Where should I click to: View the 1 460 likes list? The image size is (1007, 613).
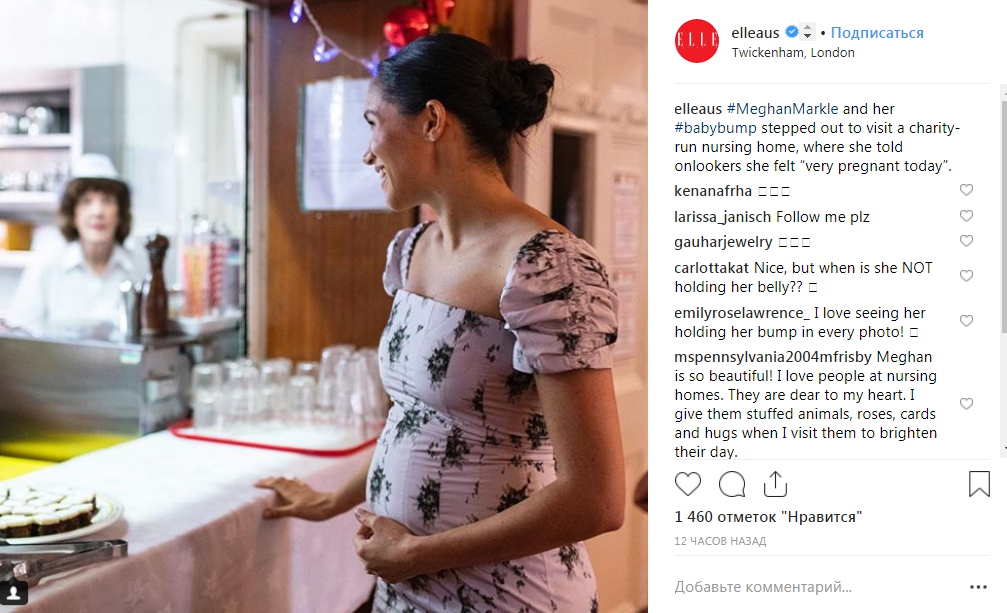coord(768,517)
